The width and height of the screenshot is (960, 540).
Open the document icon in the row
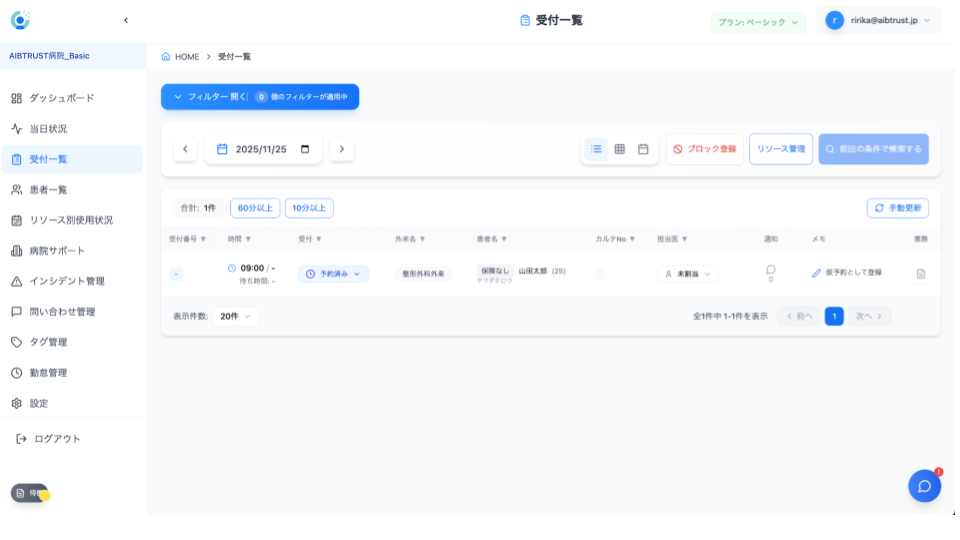[921, 274]
